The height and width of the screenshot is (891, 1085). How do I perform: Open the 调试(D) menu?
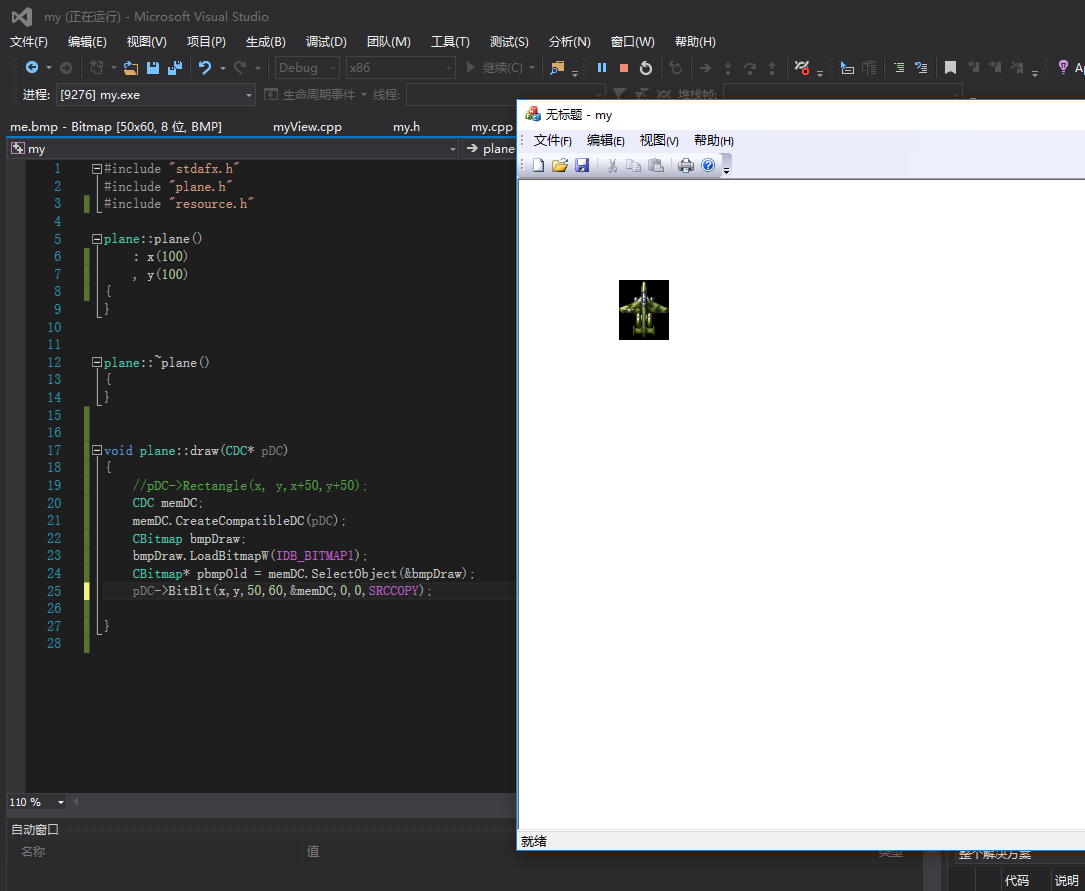click(x=326, y=42)
